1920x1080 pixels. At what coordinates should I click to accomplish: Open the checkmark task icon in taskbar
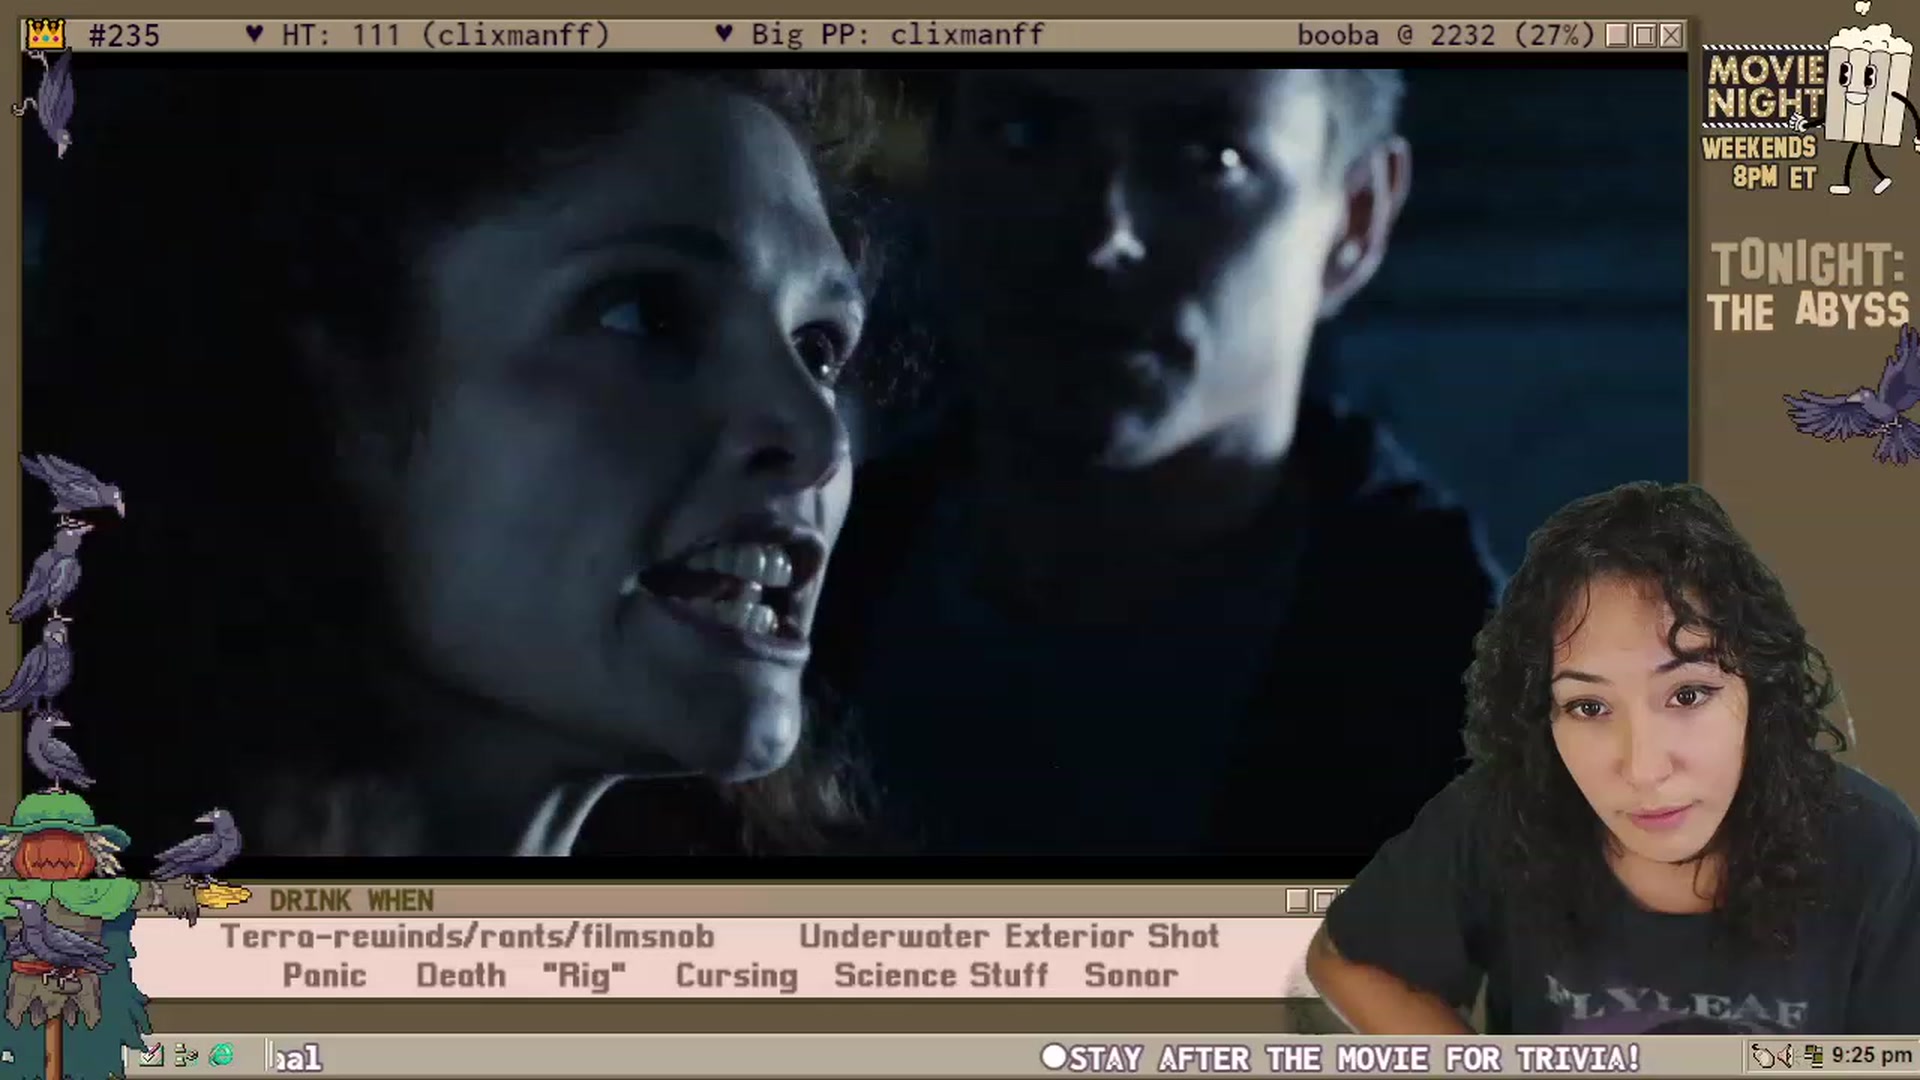151,1055
